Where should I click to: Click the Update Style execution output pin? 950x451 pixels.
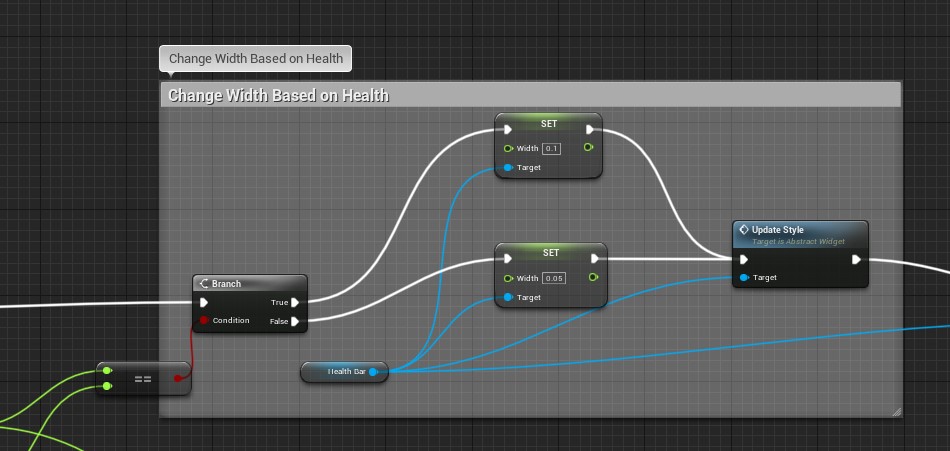pyautogui.click(x=856, y=259)
